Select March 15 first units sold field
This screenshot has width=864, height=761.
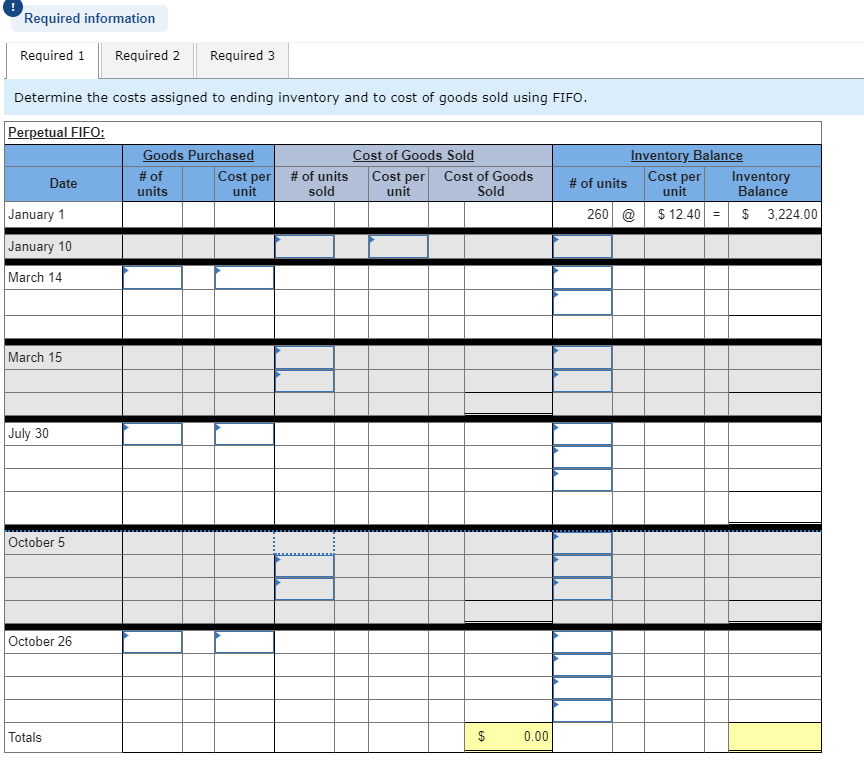(304, 358)
